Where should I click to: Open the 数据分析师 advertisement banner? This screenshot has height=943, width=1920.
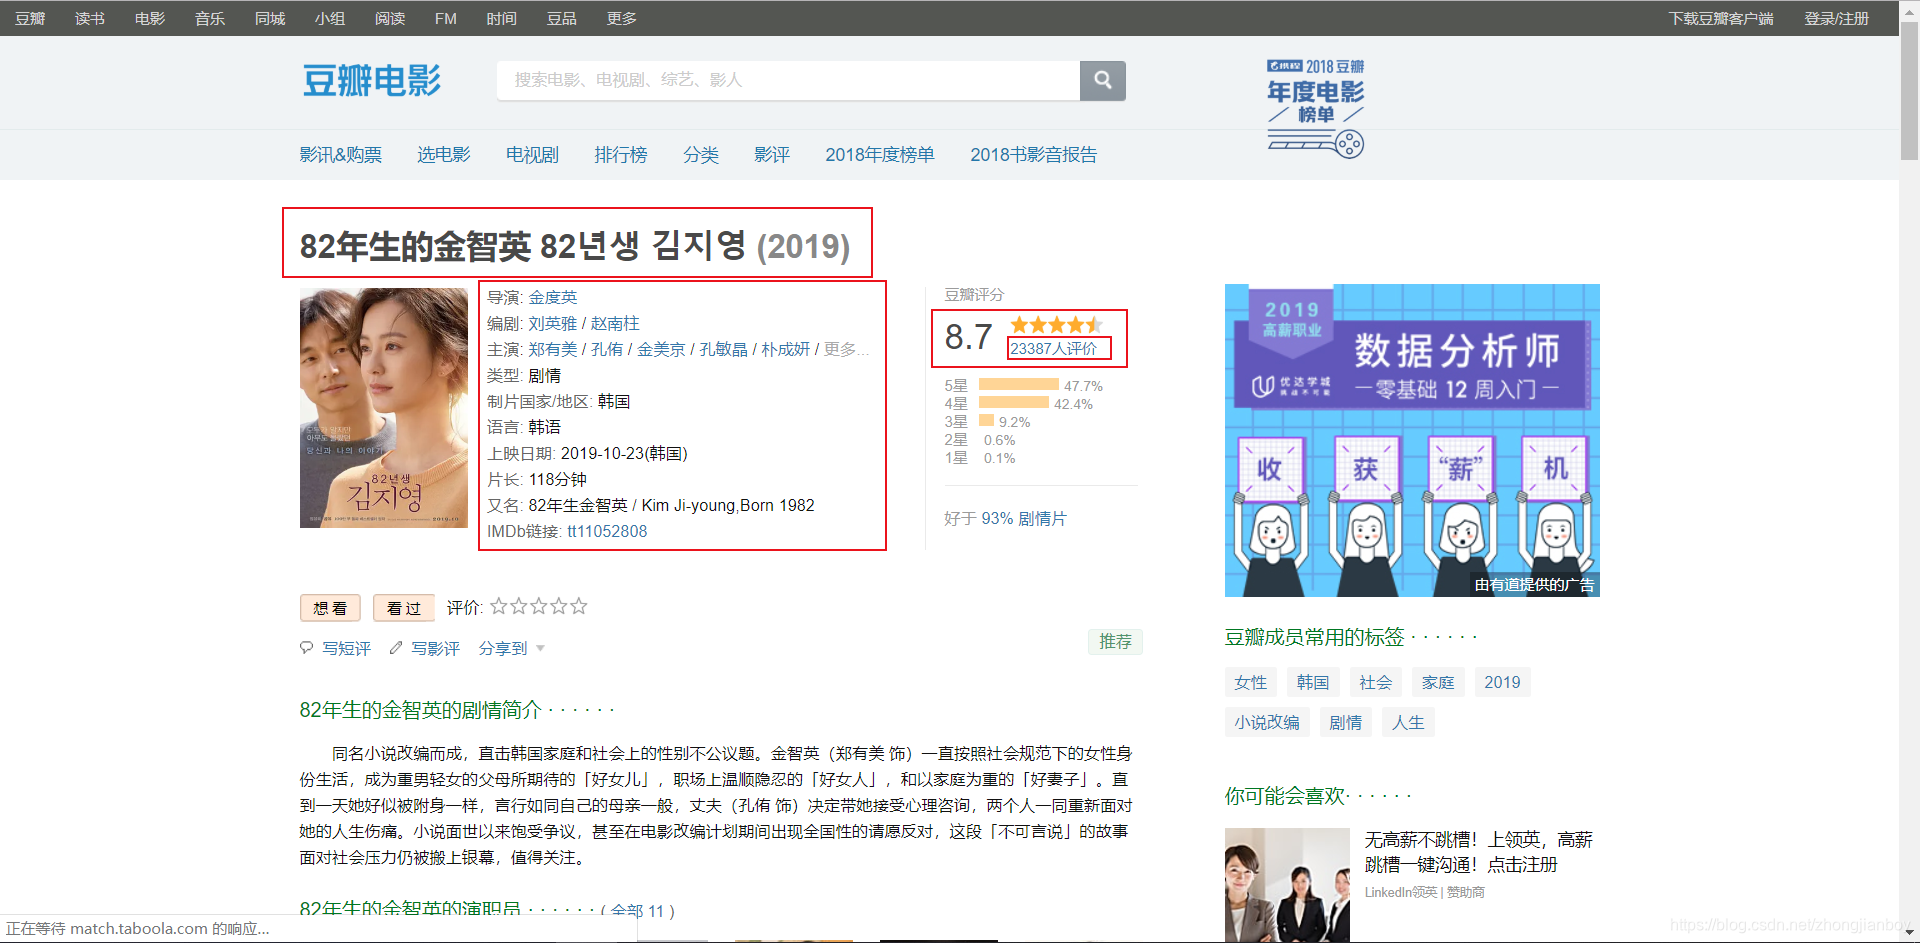point(1412,440)
